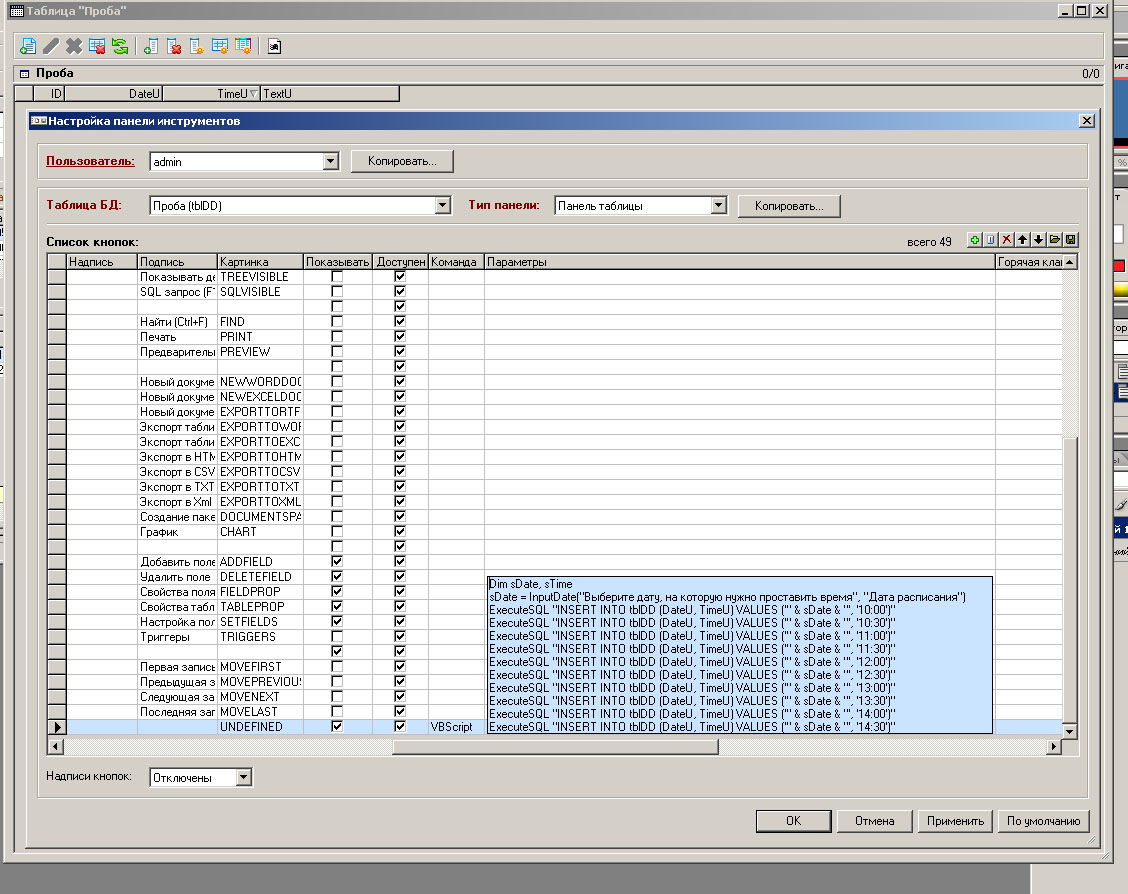Click the red X delete-button icon
Screen dimensions: 1128x894
click(1007, 240)
